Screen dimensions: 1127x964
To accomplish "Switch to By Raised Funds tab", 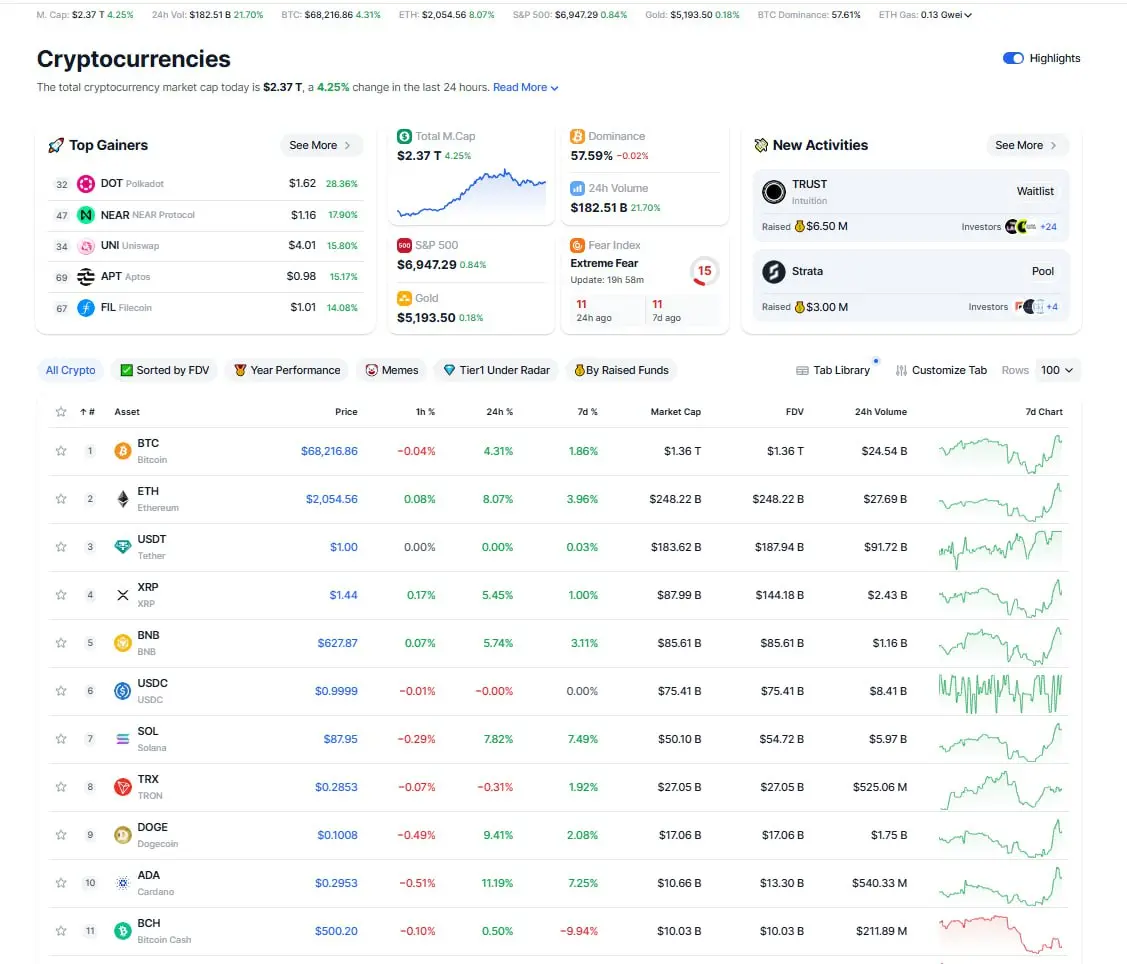I will point(621,370).
